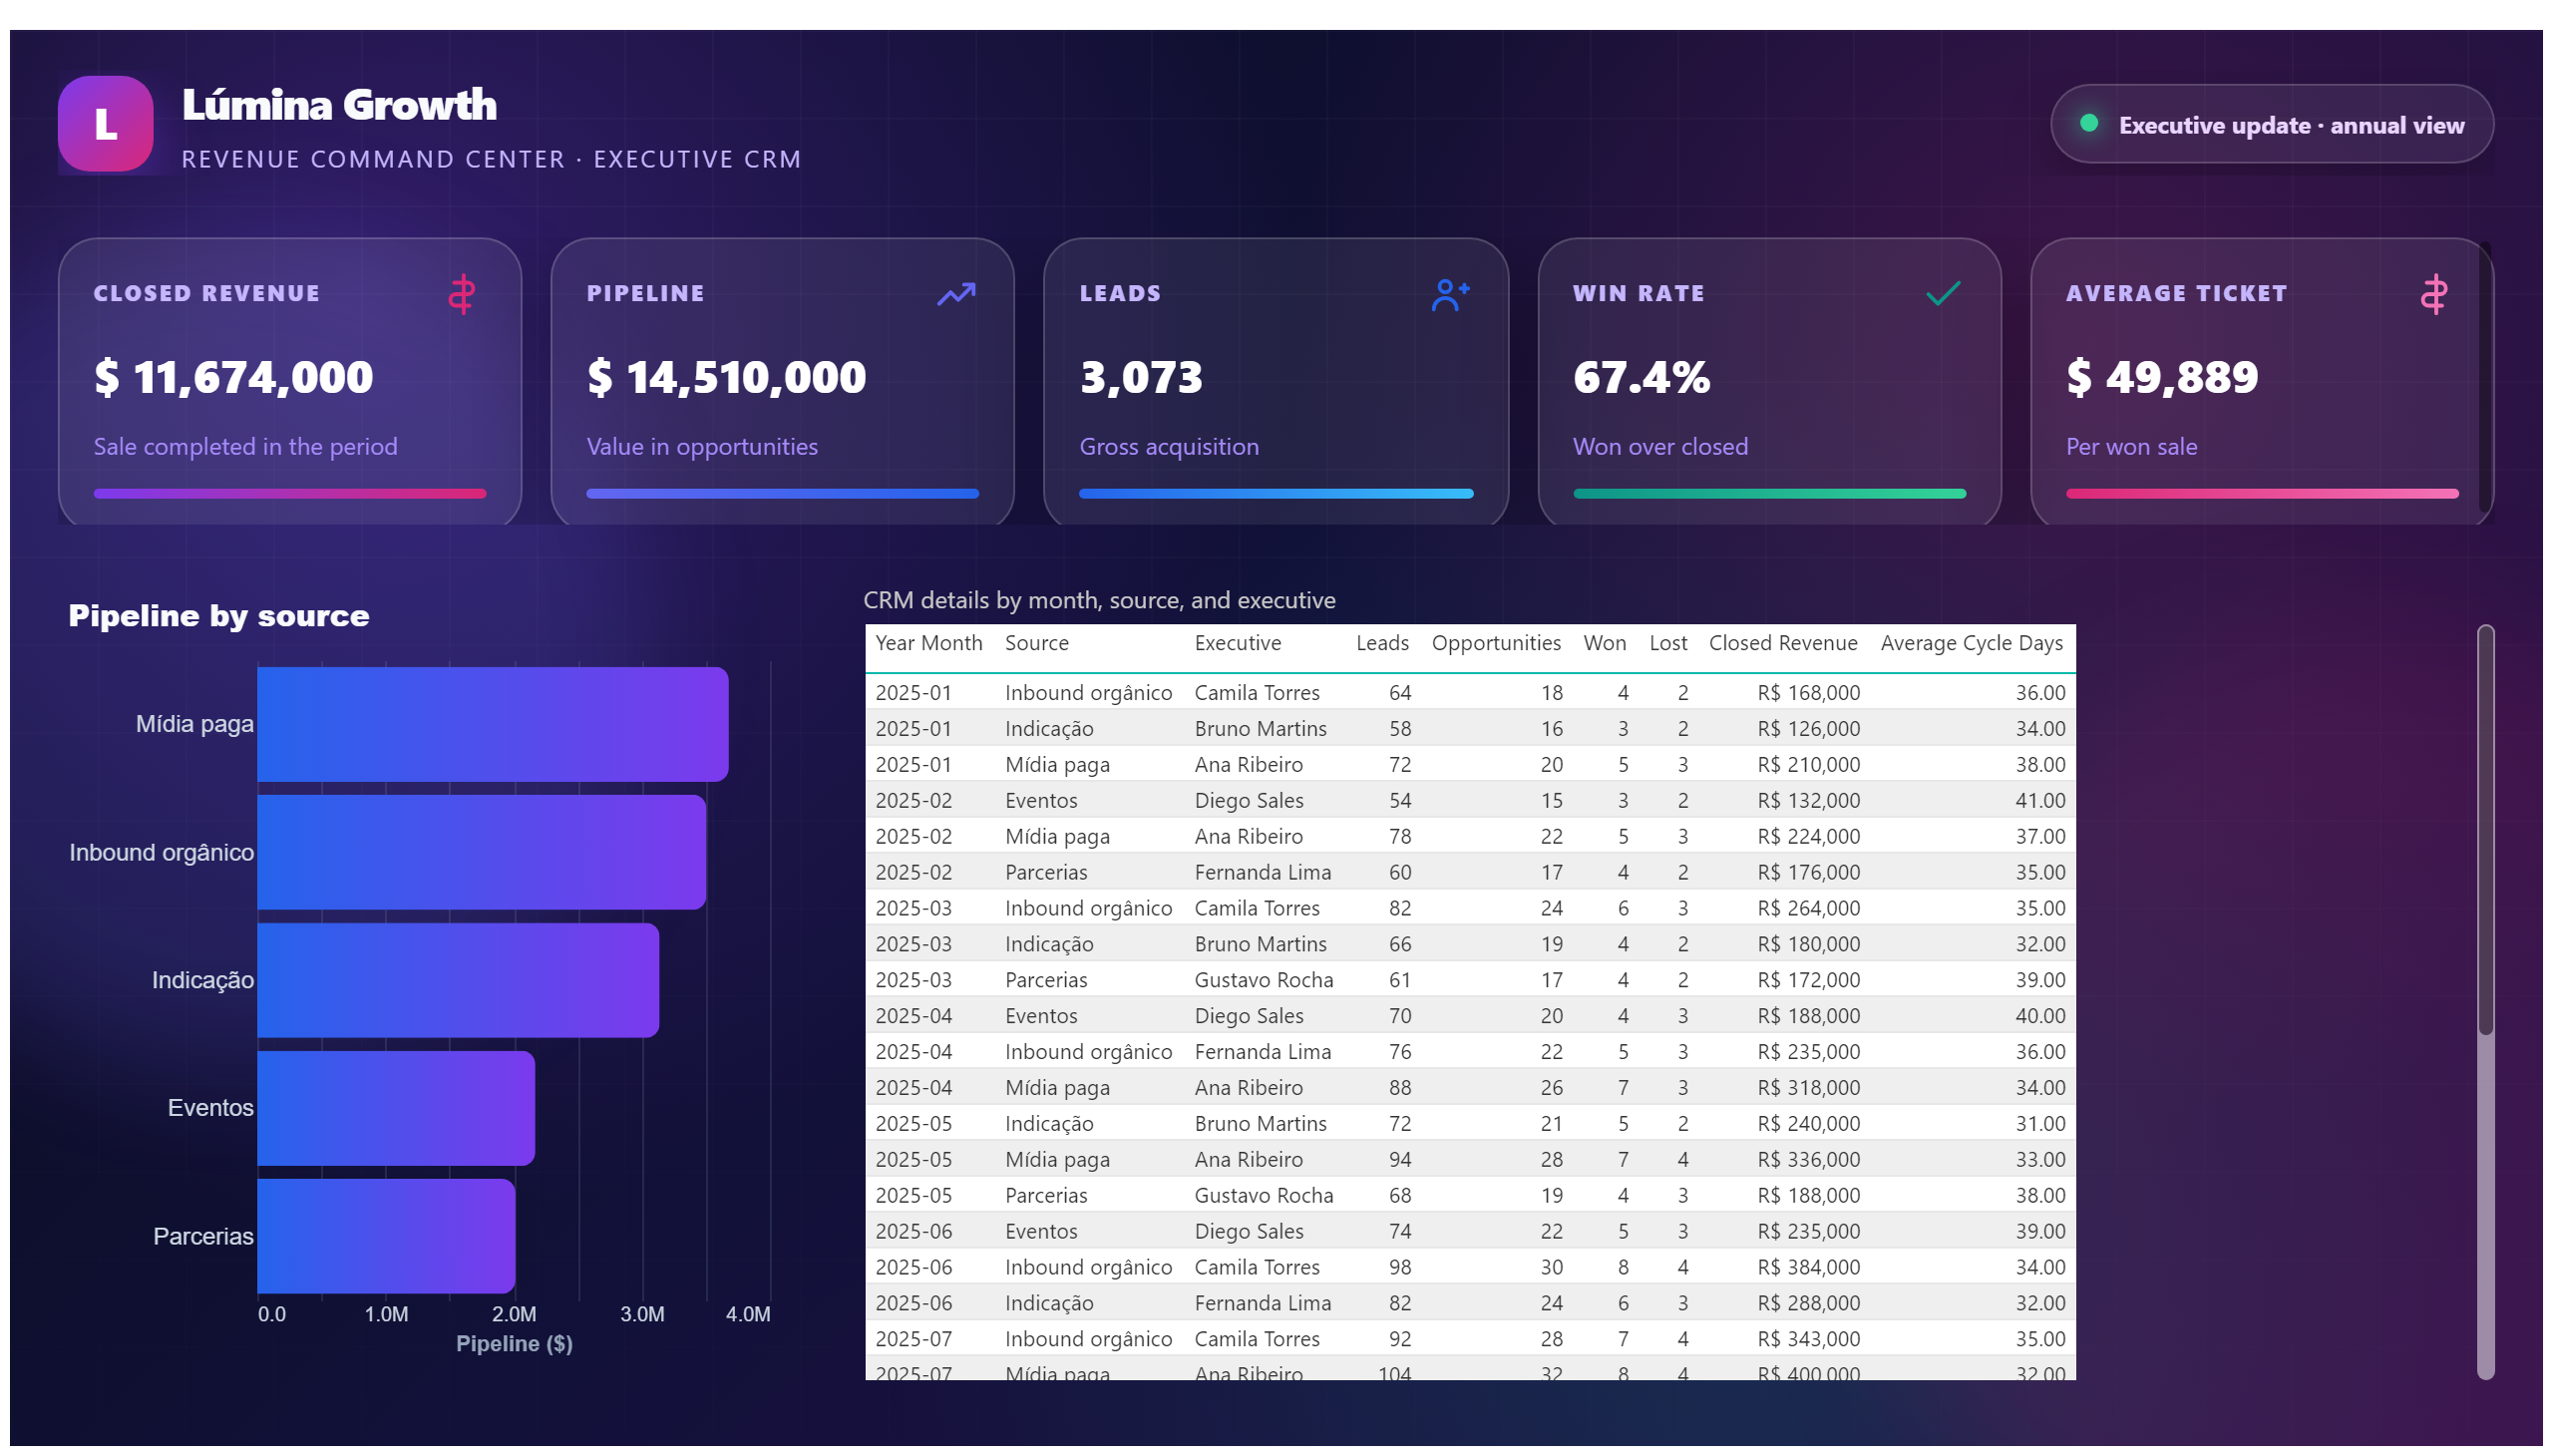Click the Average Ticket dollar icon
This screenshot has width=2553, height=1456.
[x=2432, y=294]
